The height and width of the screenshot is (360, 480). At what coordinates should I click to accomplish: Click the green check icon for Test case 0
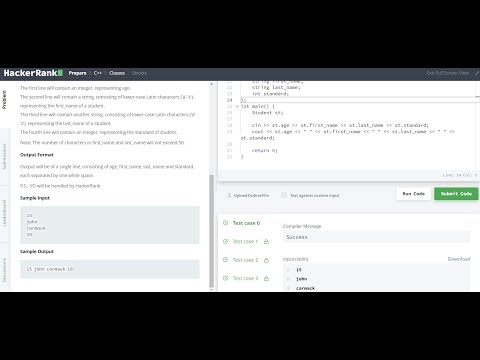226,223
